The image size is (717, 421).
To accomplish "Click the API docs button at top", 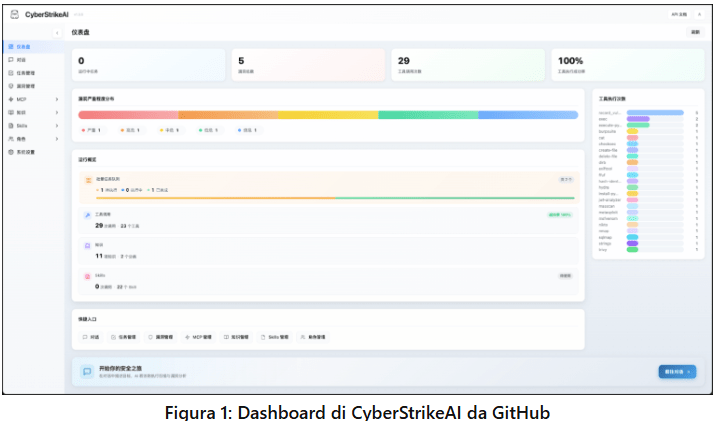I will (x=680, y=14).
